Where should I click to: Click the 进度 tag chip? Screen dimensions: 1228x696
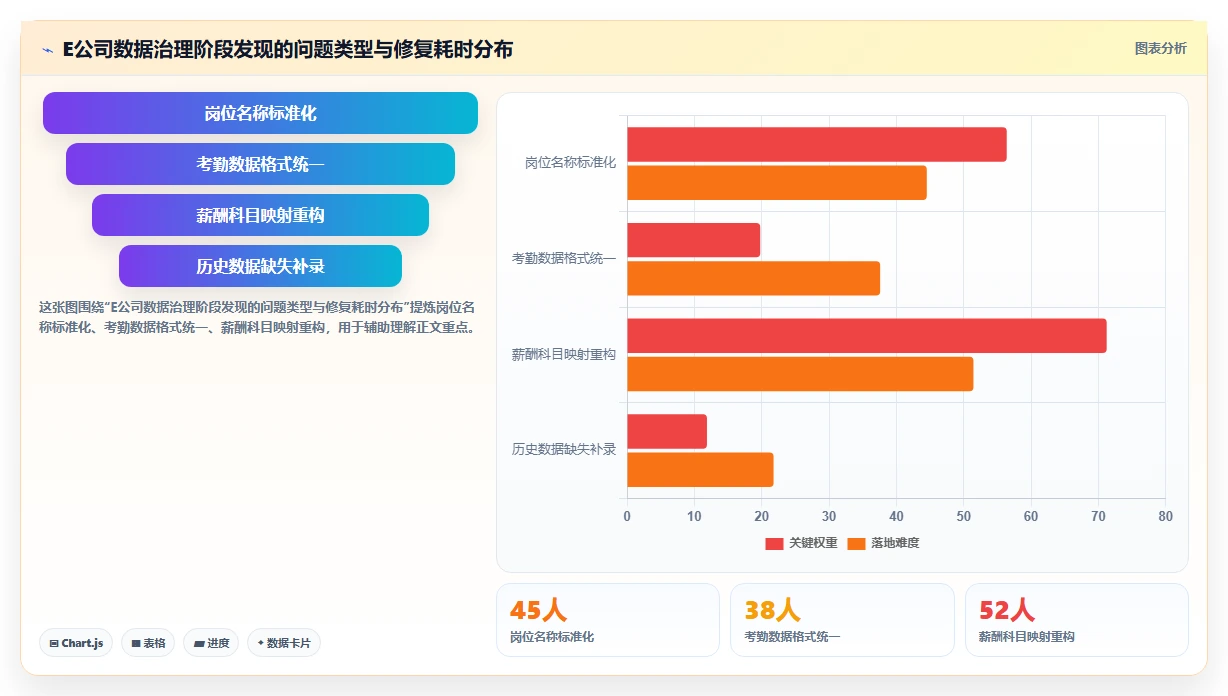pos(211,643)
